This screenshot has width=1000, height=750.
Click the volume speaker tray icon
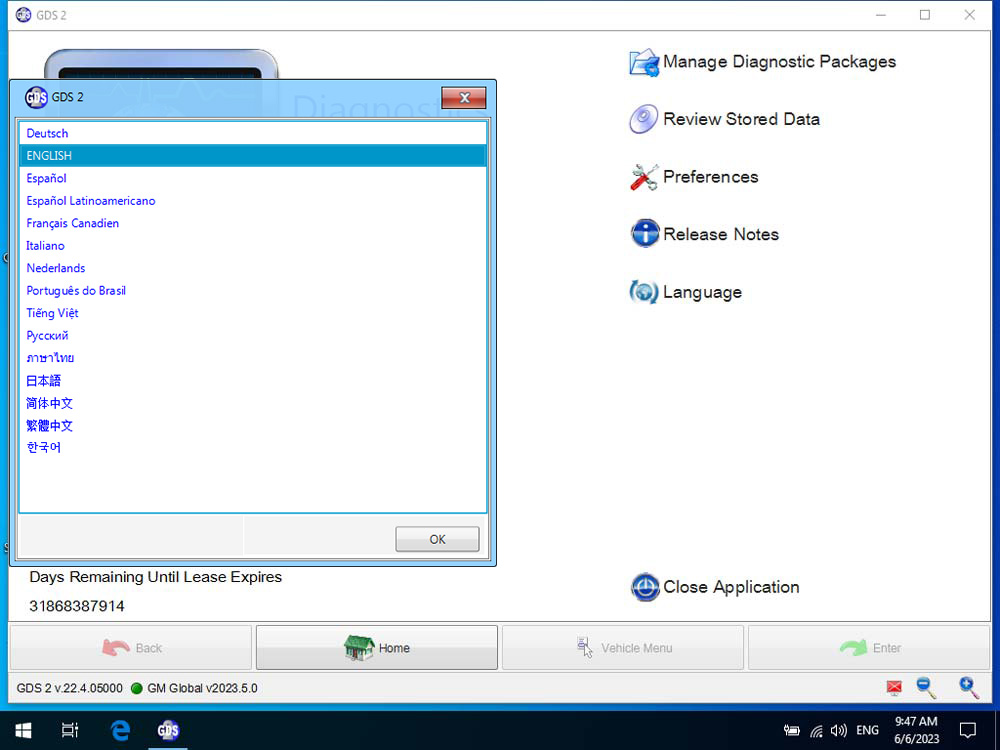tap(839, 731)
